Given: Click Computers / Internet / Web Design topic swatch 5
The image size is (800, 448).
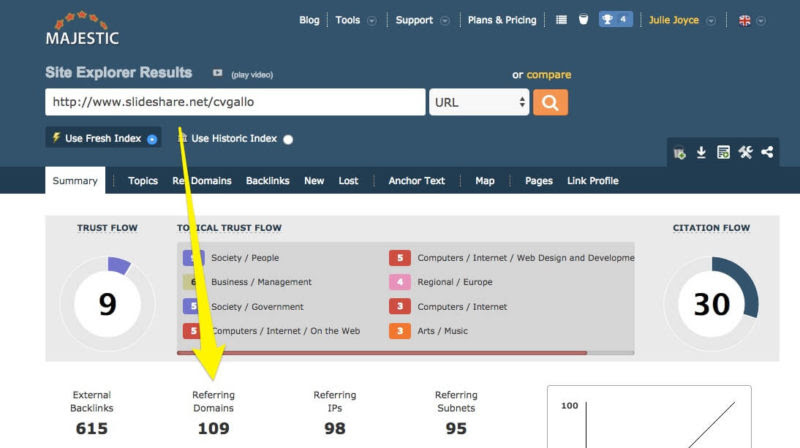Looking at the screenshot, I should [x=400, y=258].
